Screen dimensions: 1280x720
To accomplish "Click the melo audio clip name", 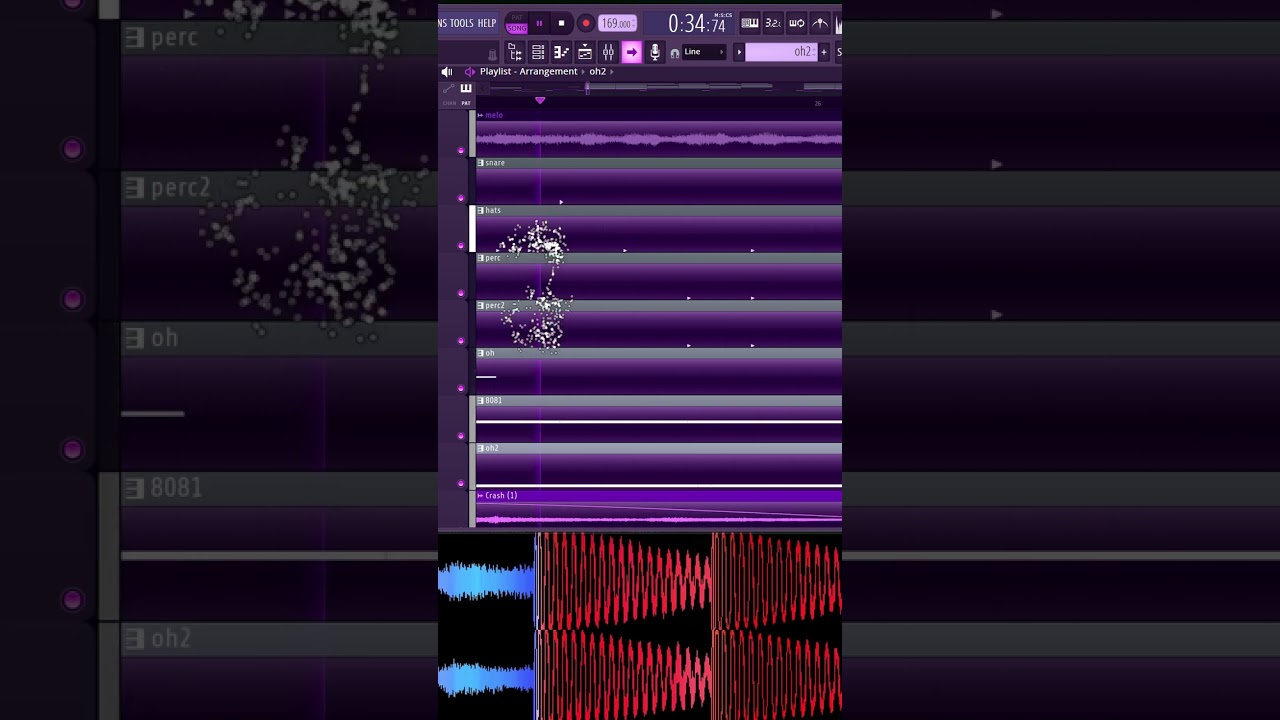I will 494,115.
